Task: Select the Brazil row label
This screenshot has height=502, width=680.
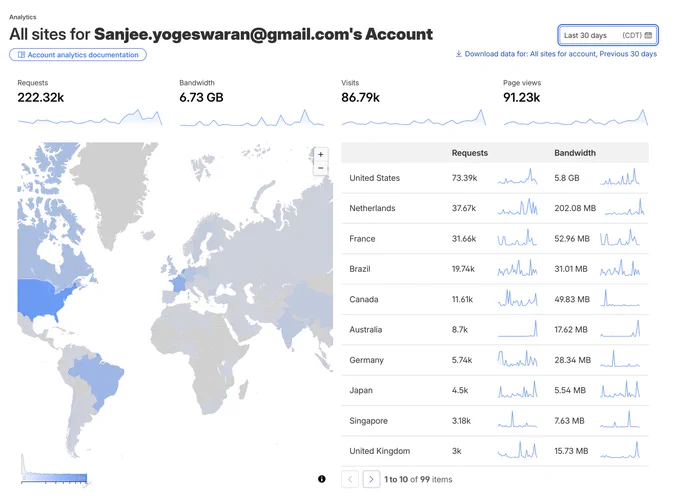Action: (x=360, y=269)
